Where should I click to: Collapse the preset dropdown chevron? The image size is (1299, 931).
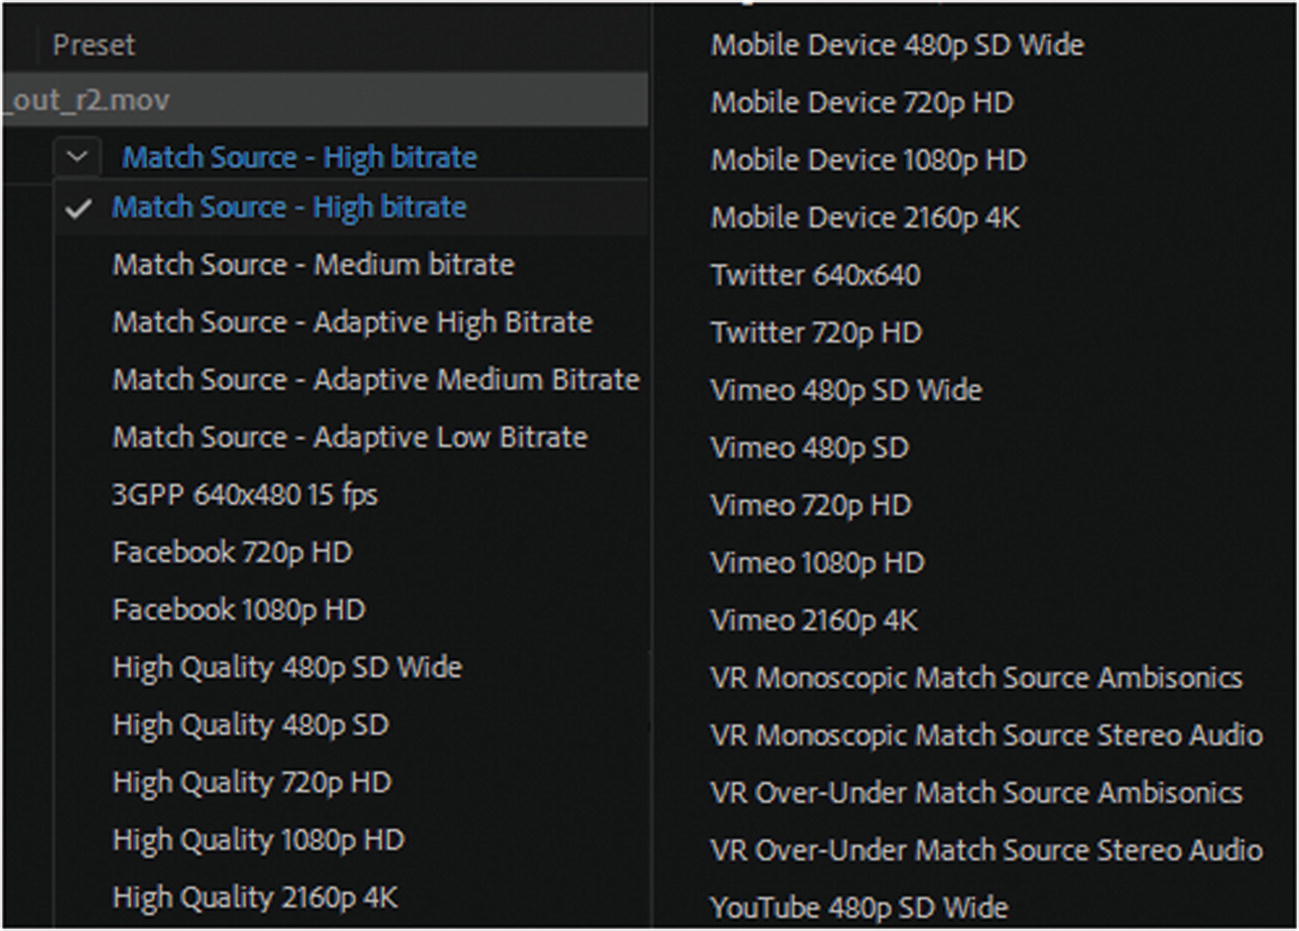77,157
